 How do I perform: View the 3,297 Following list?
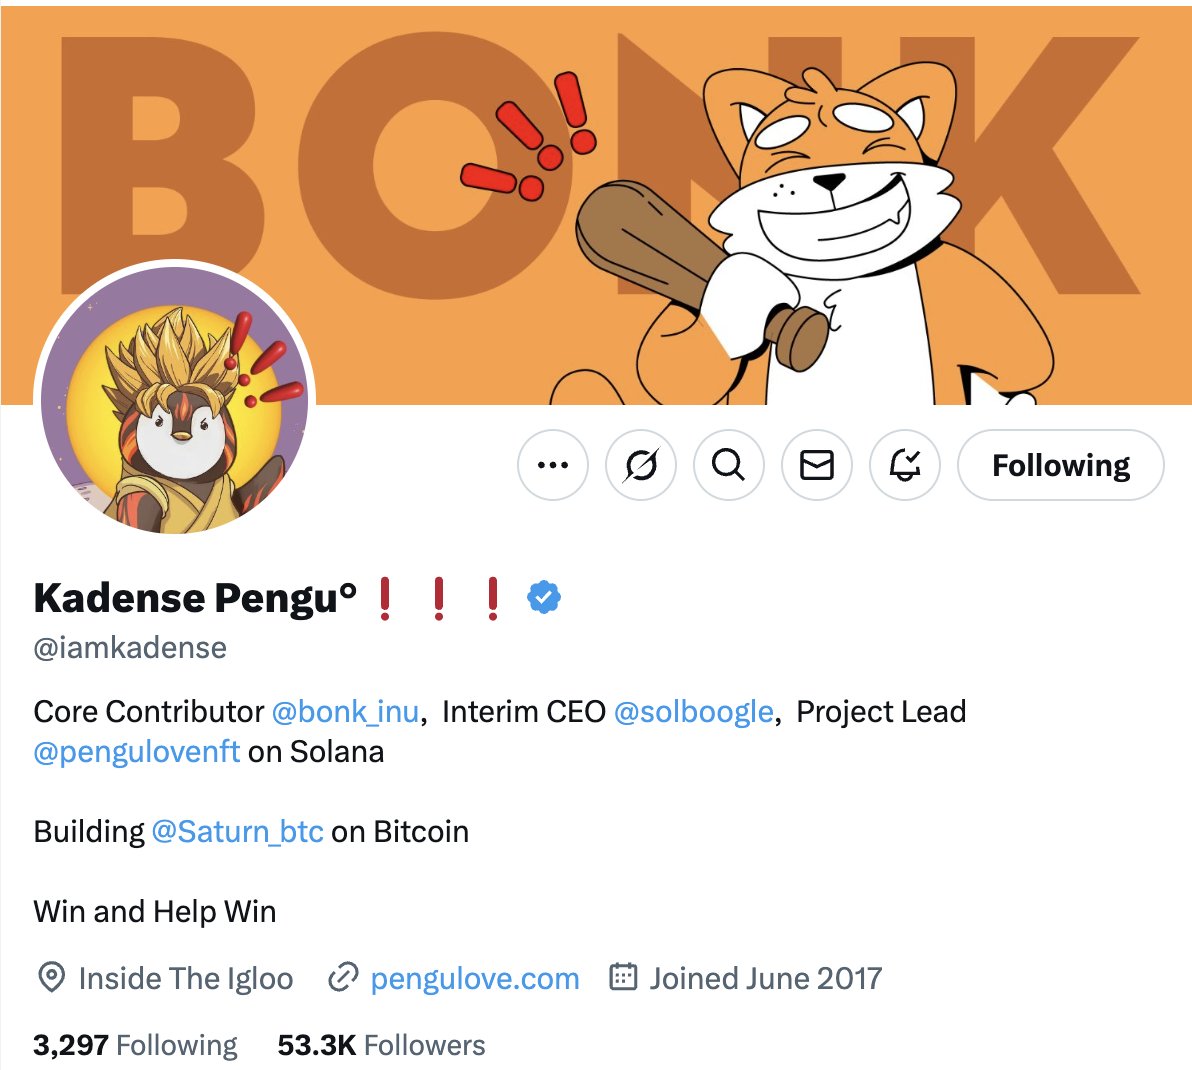pyautogui.click(x=135, y=1046)
